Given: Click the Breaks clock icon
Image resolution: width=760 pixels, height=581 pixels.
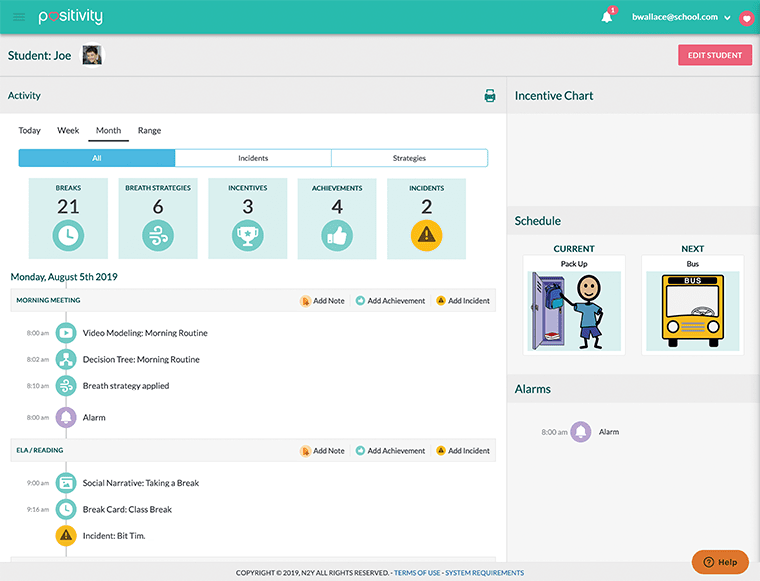Looking at the screenshot, I should click(x=68, y=235).
